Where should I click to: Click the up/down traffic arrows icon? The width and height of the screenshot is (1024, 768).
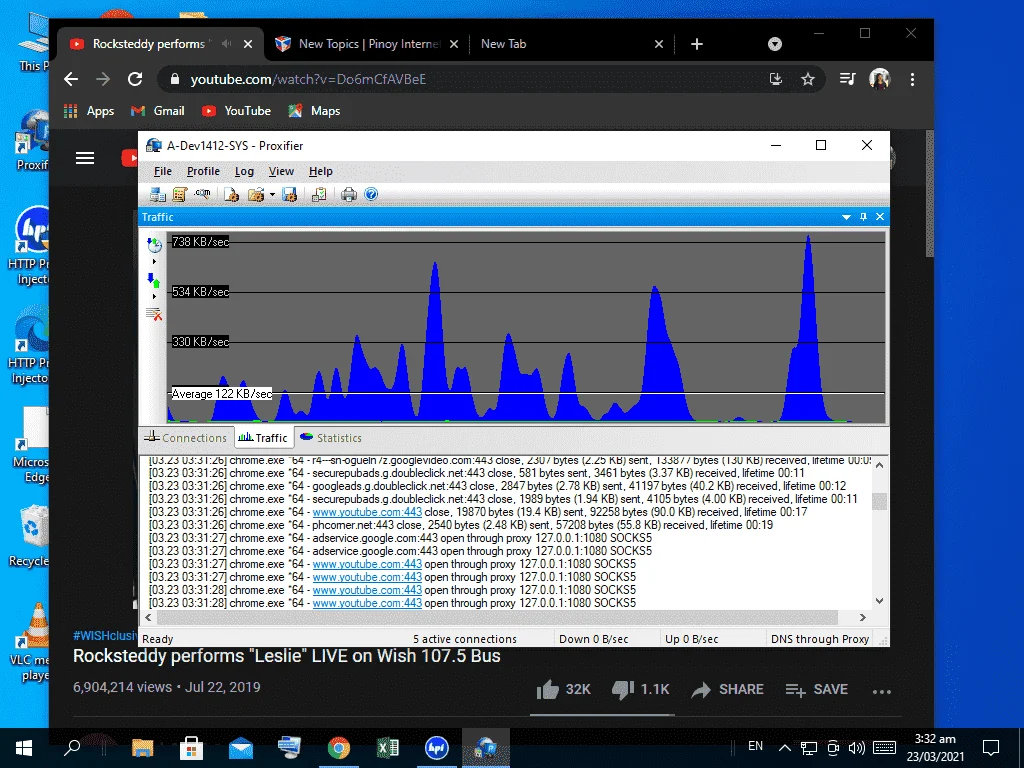(154, 280)
